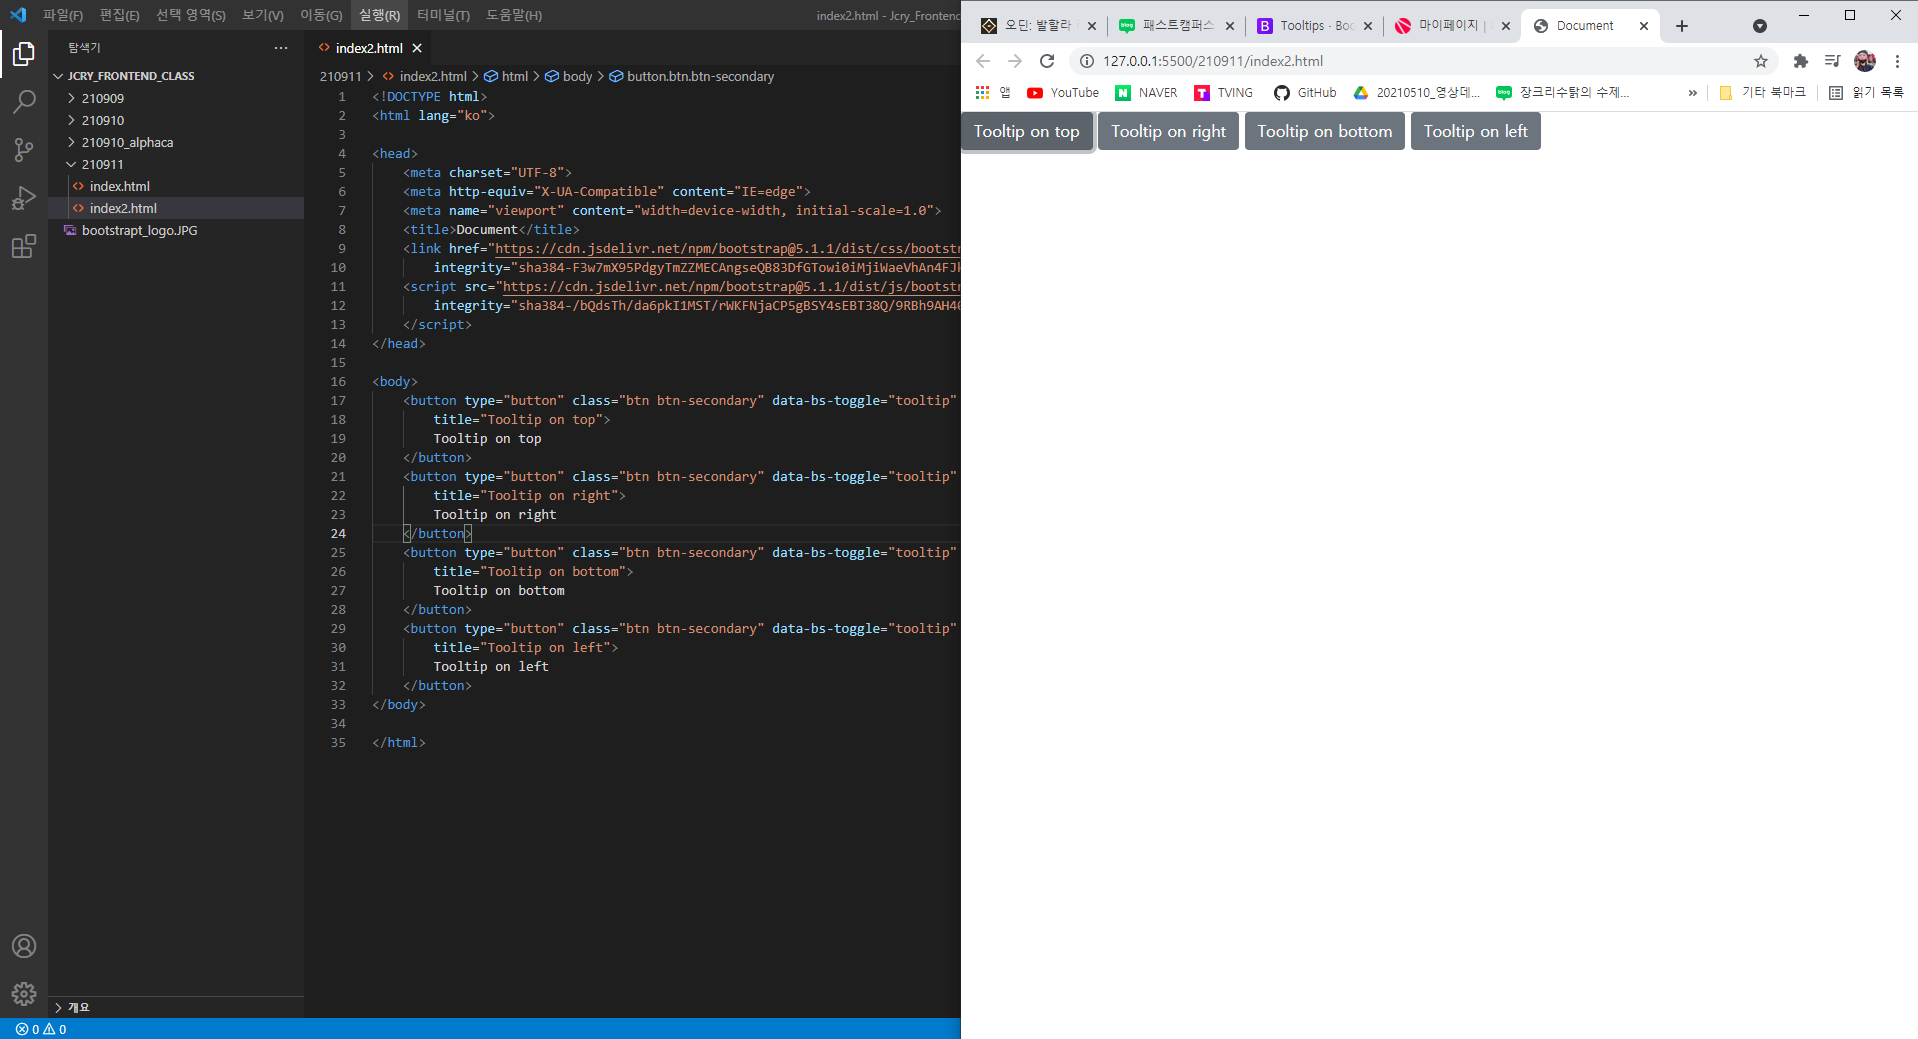Open the Source Control panel

[24, 149]
